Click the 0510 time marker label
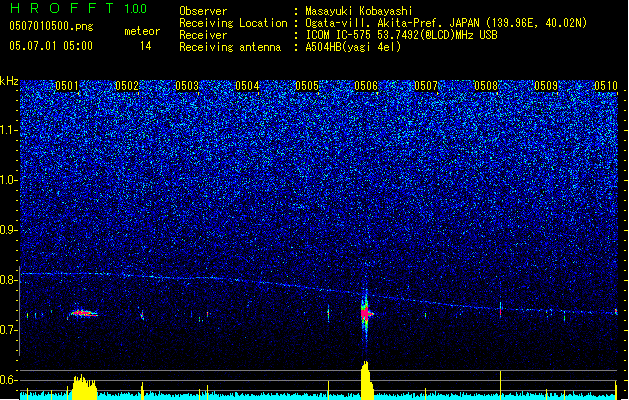 606,86
